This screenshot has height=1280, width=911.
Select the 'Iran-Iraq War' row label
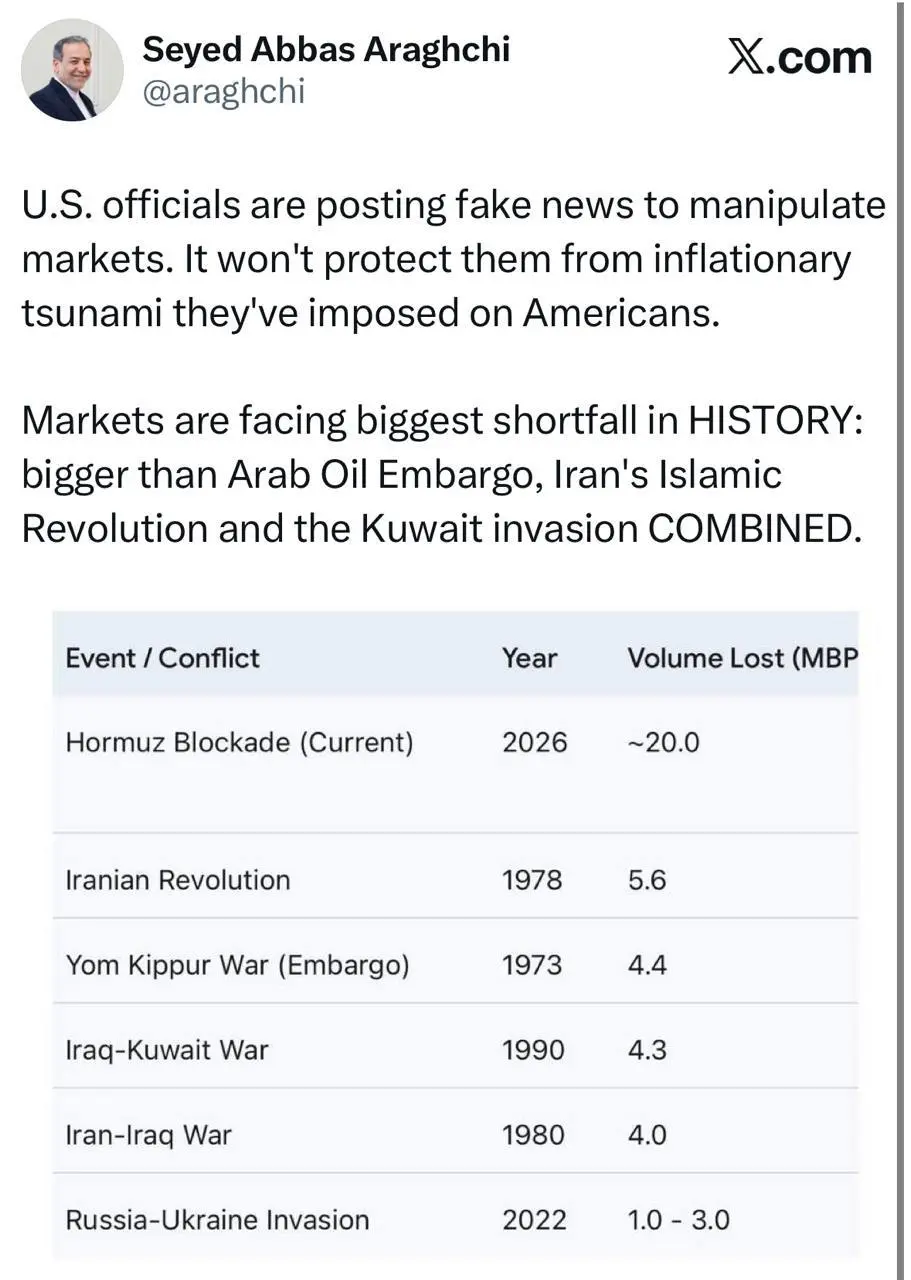point(148,1135)
